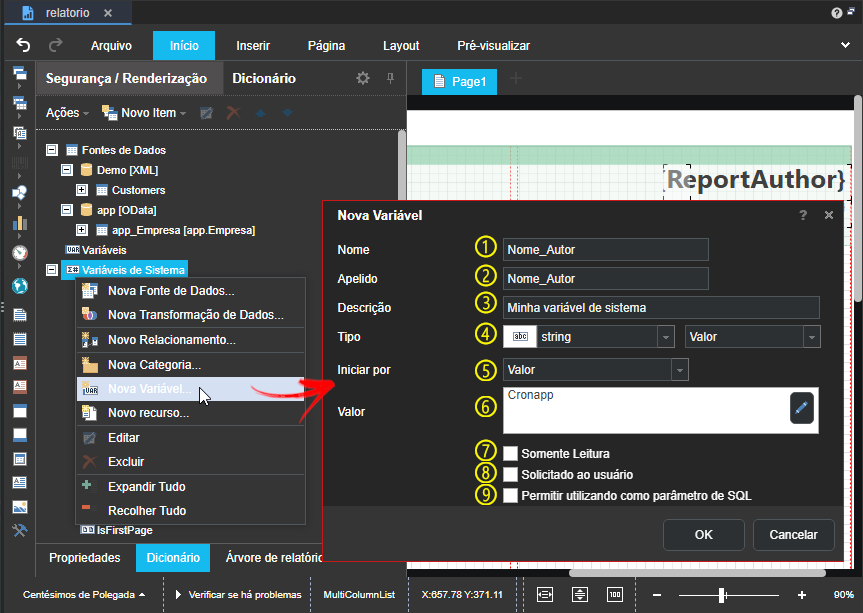Expand the app_Empresa node
Viewport: 863px width, 613px height.
point(81,230)
